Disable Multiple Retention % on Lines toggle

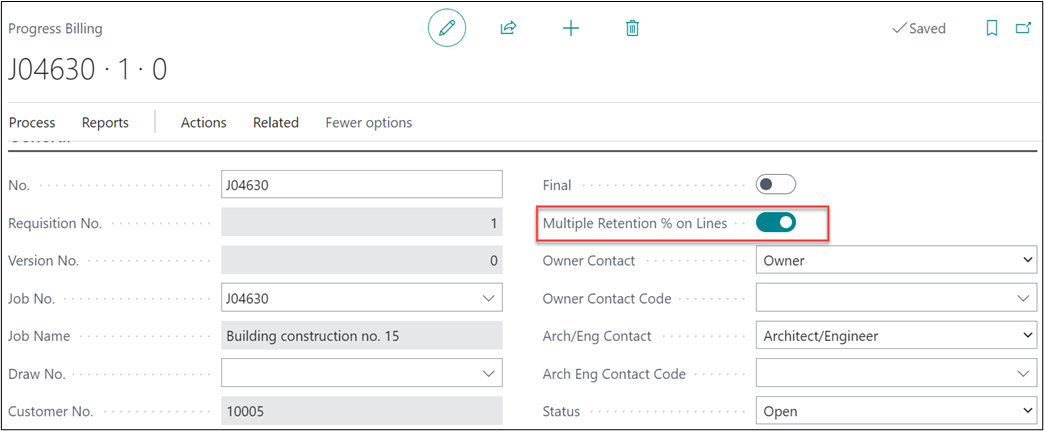tap(775, 223)
